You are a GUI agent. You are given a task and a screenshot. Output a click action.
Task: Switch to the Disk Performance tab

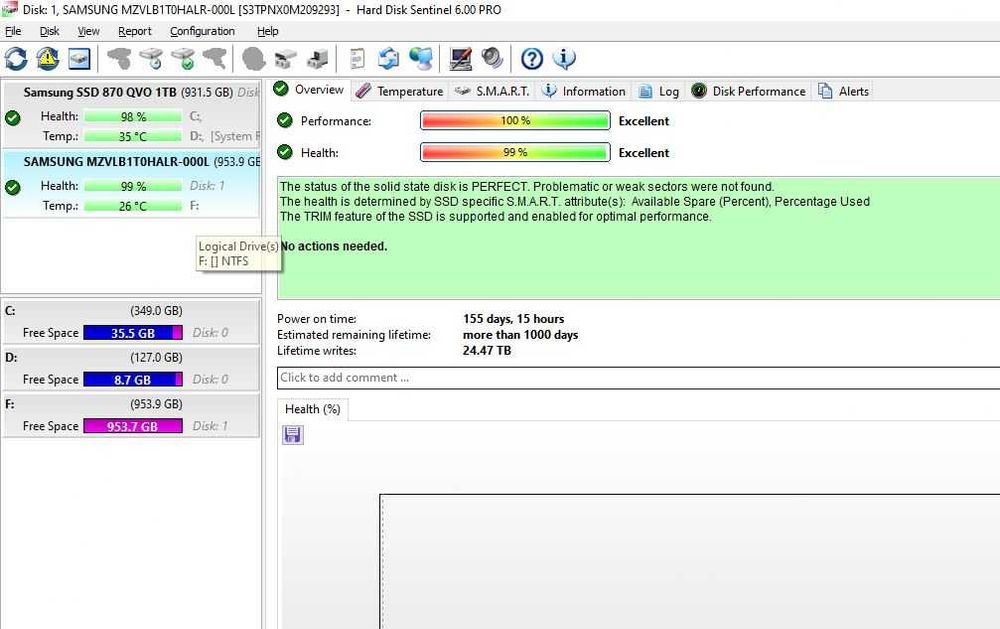[749, 91]
